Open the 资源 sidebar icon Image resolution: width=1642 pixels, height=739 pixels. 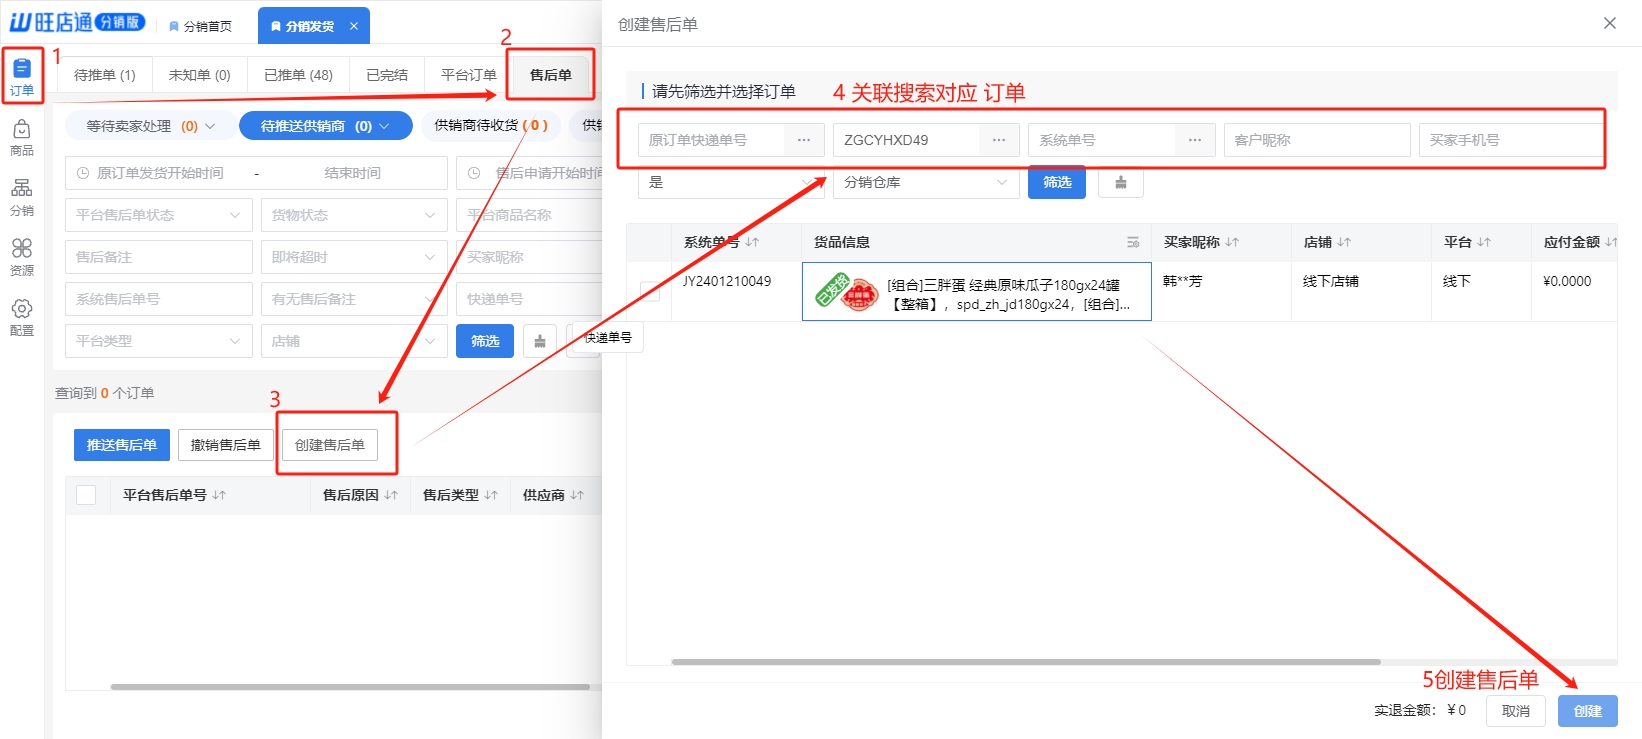click(22, 257)
